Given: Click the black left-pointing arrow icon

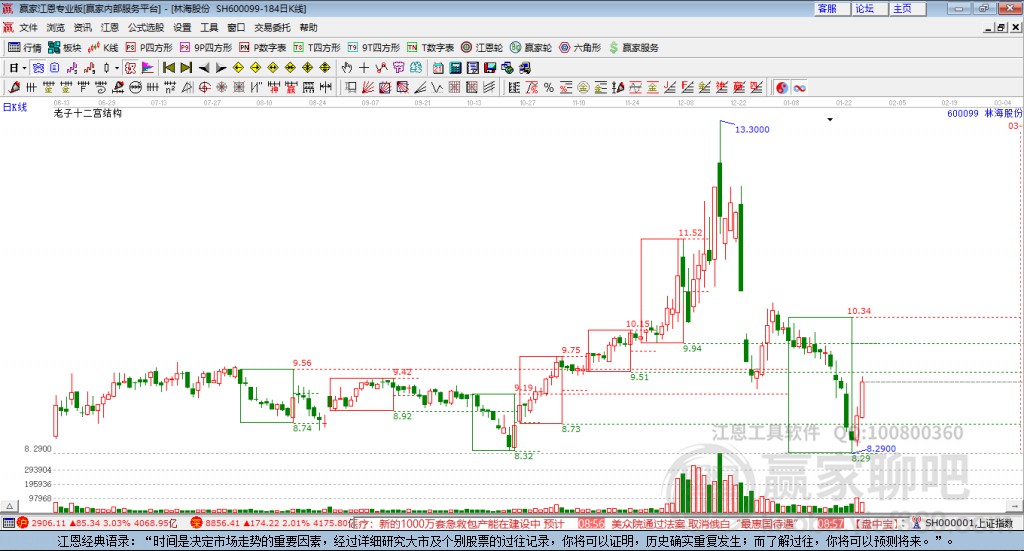Looking at the screenshot, I should point(204,68).
